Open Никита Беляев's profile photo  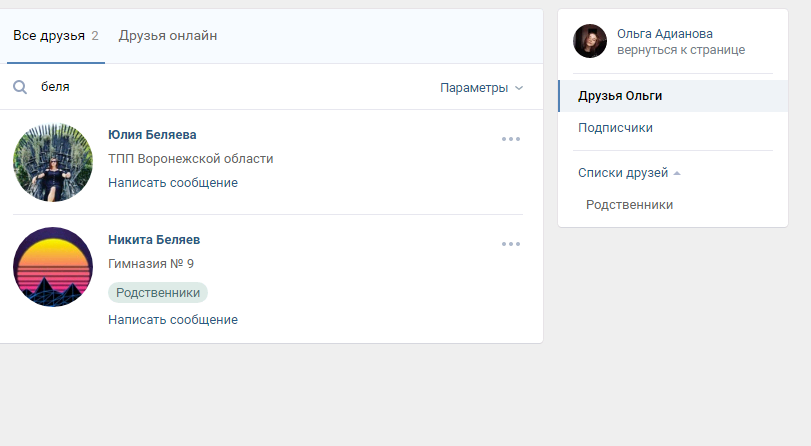click(x=53, y=267)
